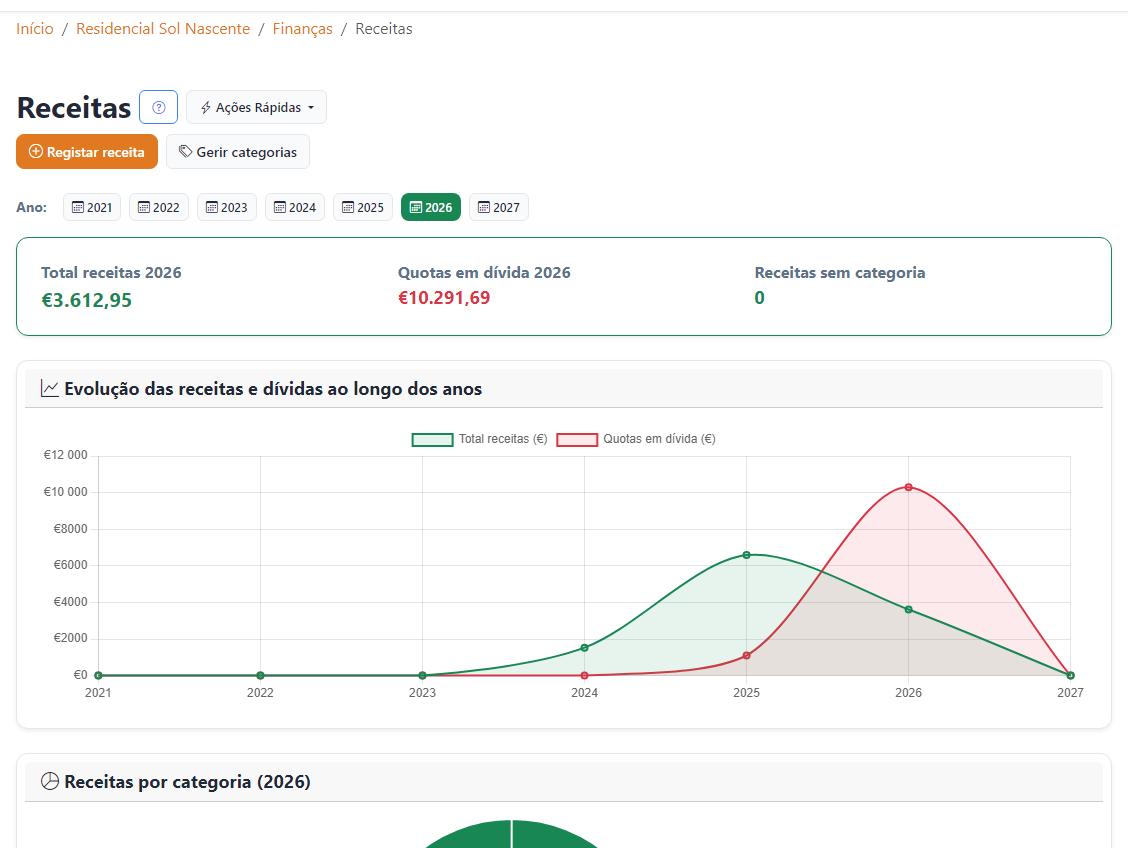The width and height of the screenshot is (1128, 848).
Task: Click the calendar icon on the 2021 button
Action: pyautogui.click(x=78, y=207)
